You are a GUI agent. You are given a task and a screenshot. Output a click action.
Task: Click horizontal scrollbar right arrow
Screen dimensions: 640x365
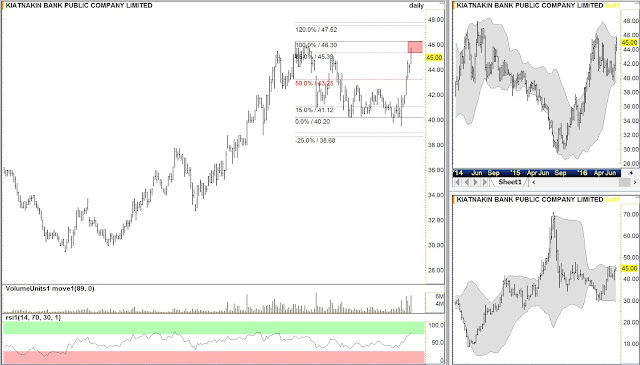[634, 182]
